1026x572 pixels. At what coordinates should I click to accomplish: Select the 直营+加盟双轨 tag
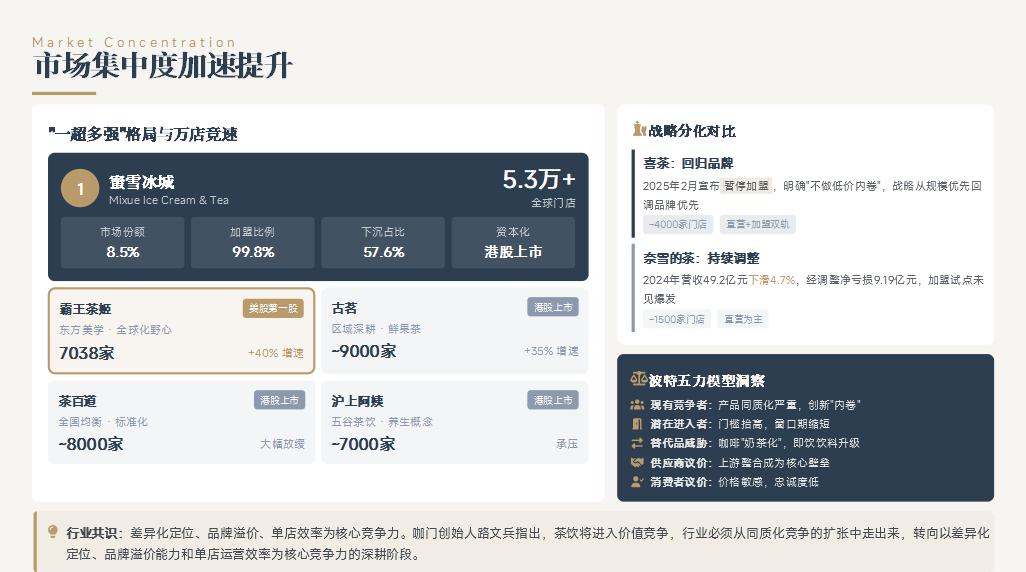[758, 224]
